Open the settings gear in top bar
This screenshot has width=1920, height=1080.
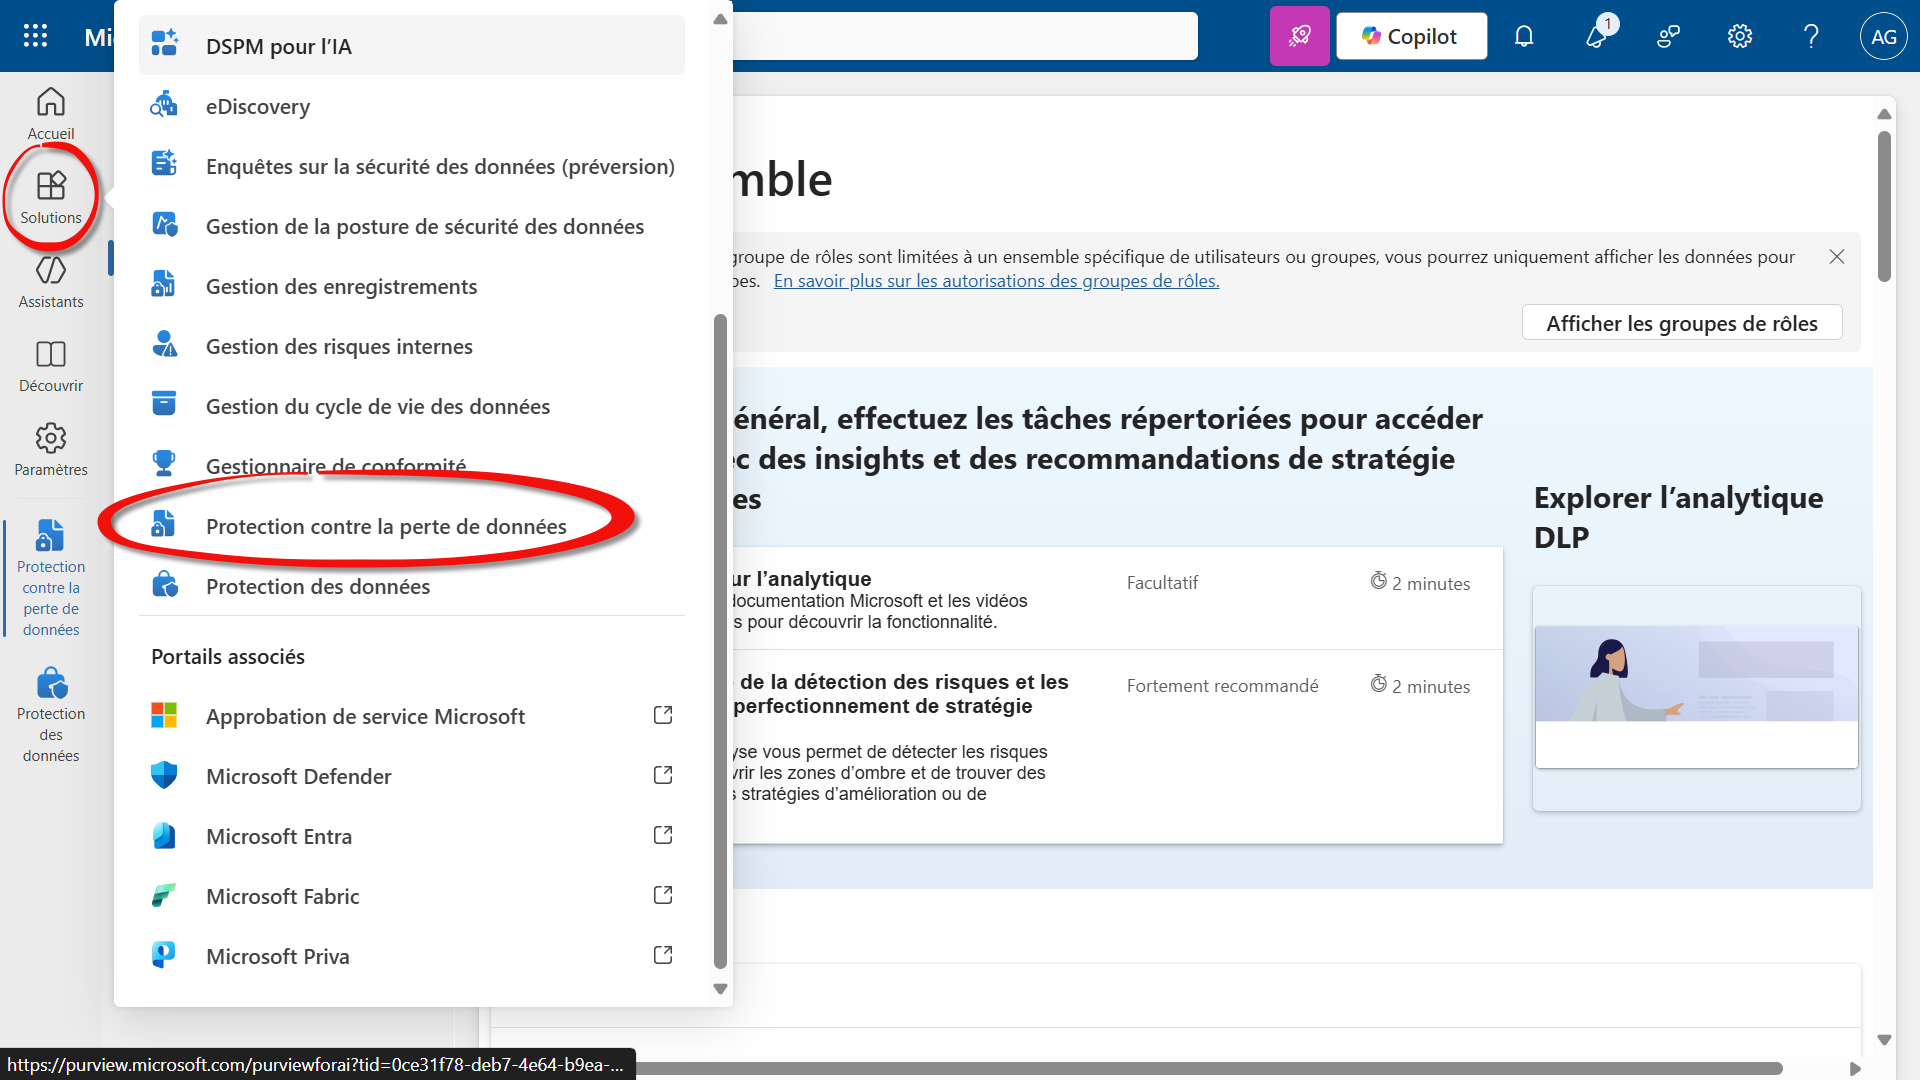pos(1739,37)
